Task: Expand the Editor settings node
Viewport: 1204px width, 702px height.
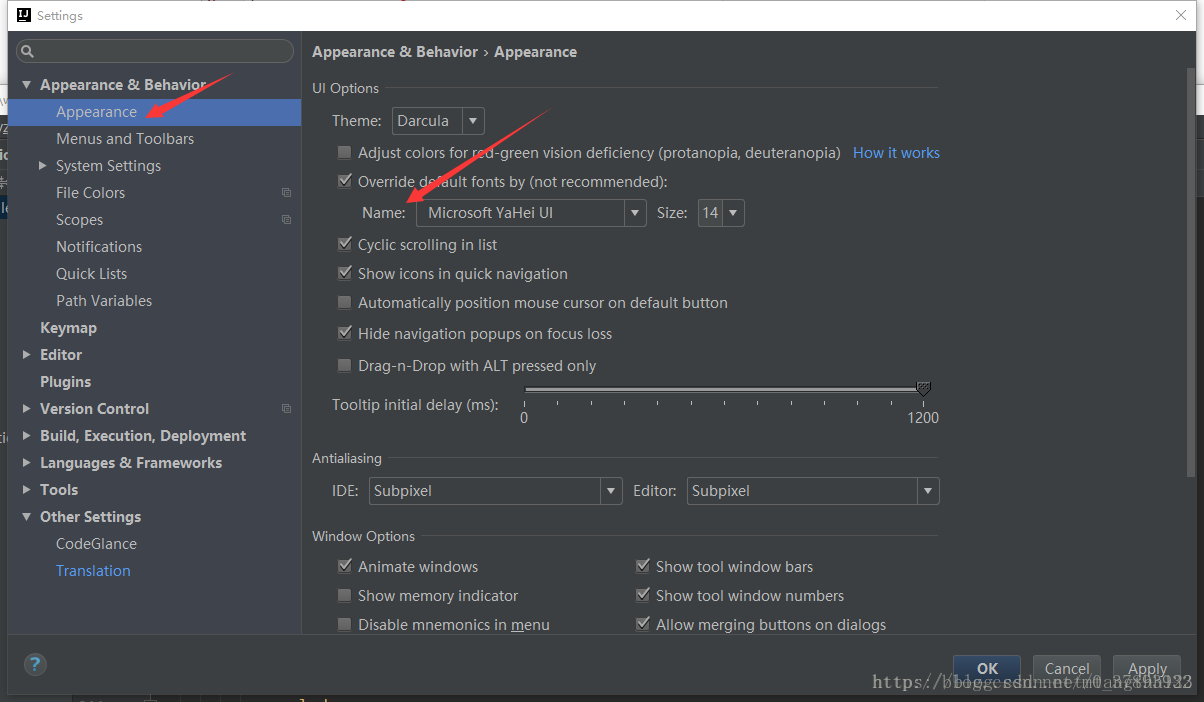Action: [x=27, y=355]
